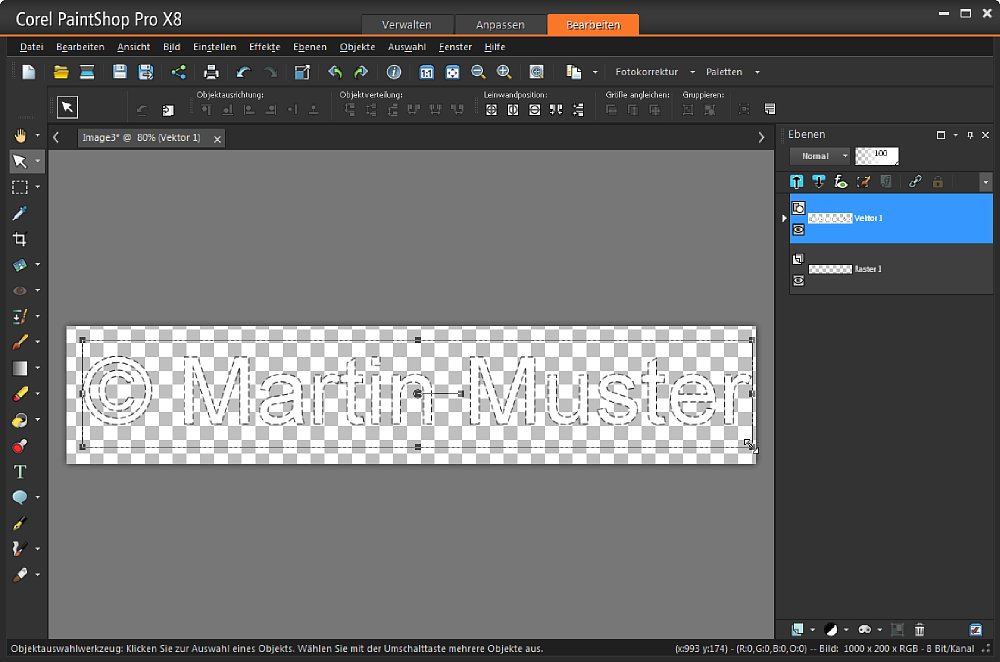The image size is (1000, 662).
Task: Click the trash icon to delete layer
Action: point(919,630)
